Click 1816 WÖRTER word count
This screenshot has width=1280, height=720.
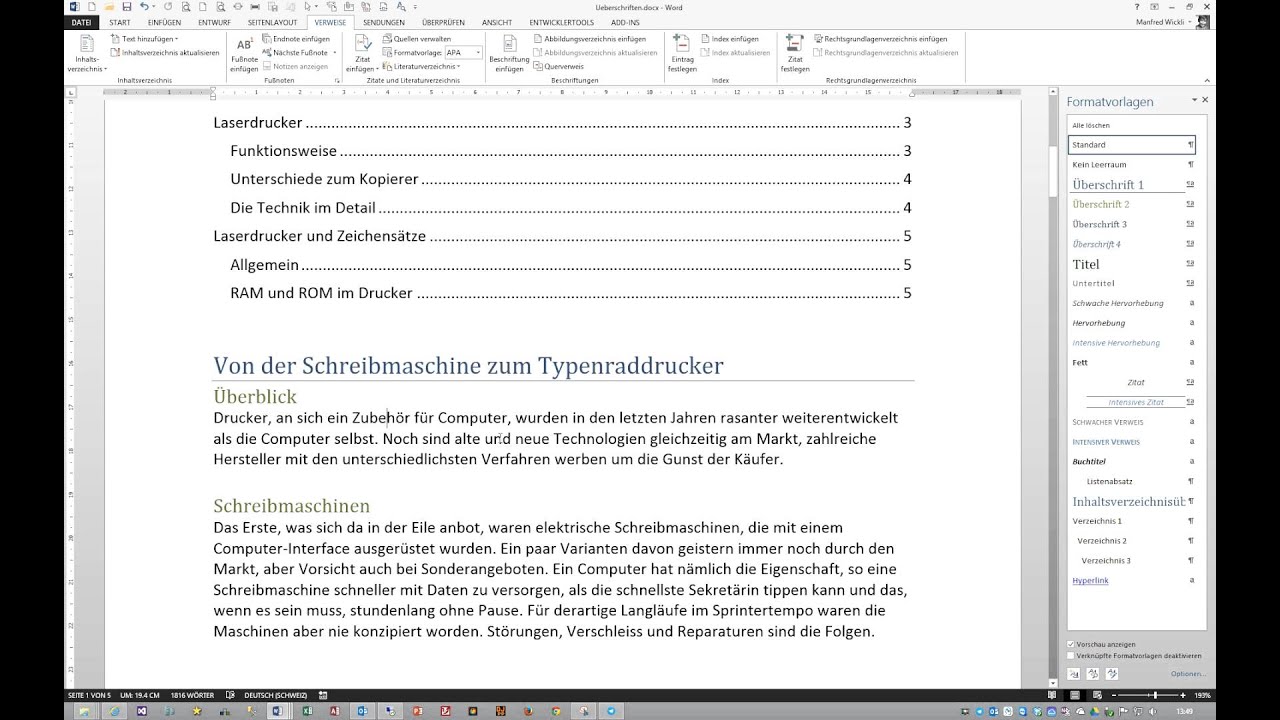(x=192, y=694)
